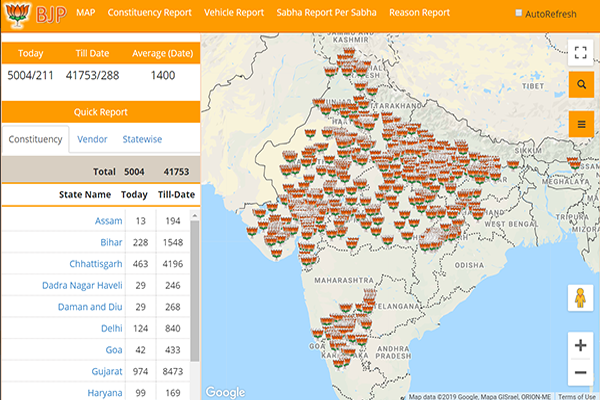Enable the AutoRefresh checkbox
The image size is (600, 400).
[518, 13]
